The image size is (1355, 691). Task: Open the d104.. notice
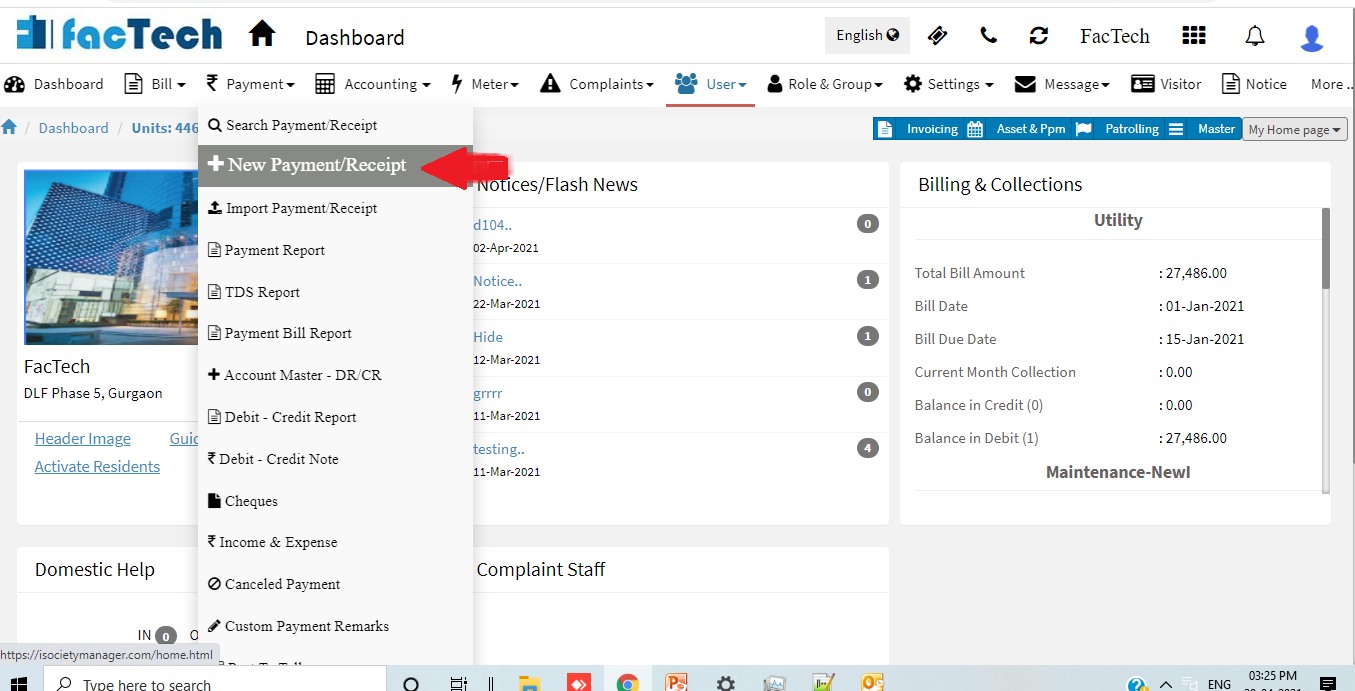pyautogui.click(x=493, y=225)
